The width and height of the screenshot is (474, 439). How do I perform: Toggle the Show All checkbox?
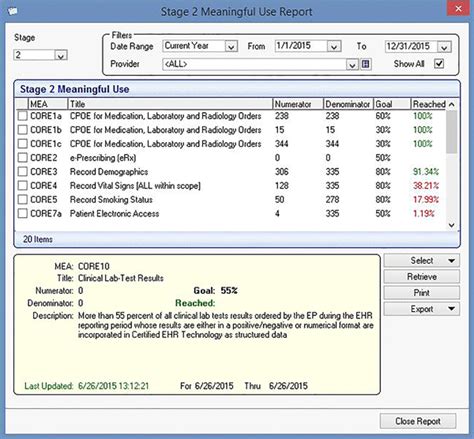439,64
